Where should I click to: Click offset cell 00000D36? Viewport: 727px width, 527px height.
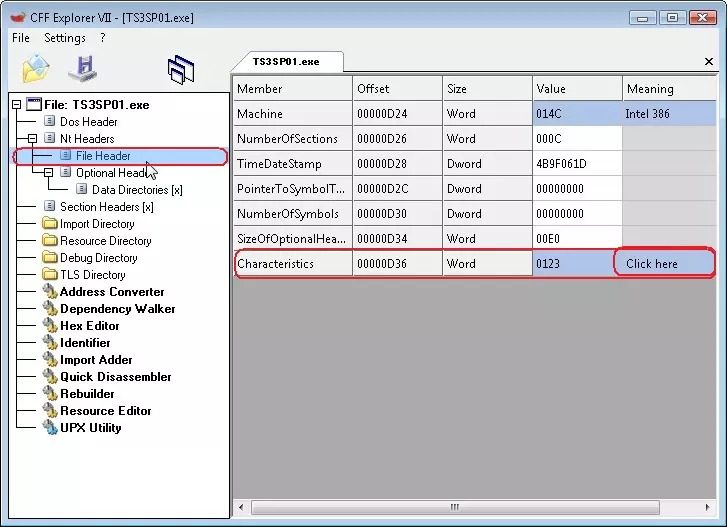397,264
